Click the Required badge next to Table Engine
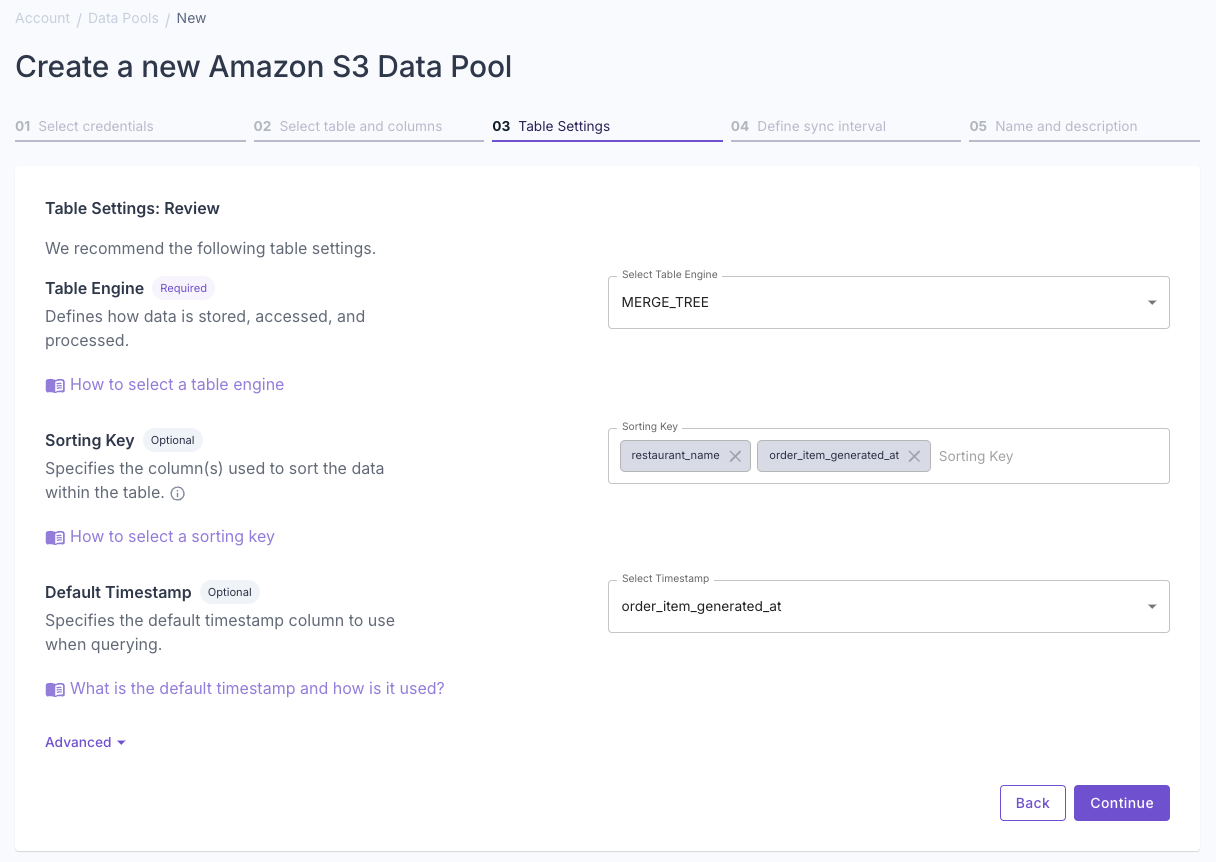Screen dimensions: 1216x862 (x=183, y=288)
